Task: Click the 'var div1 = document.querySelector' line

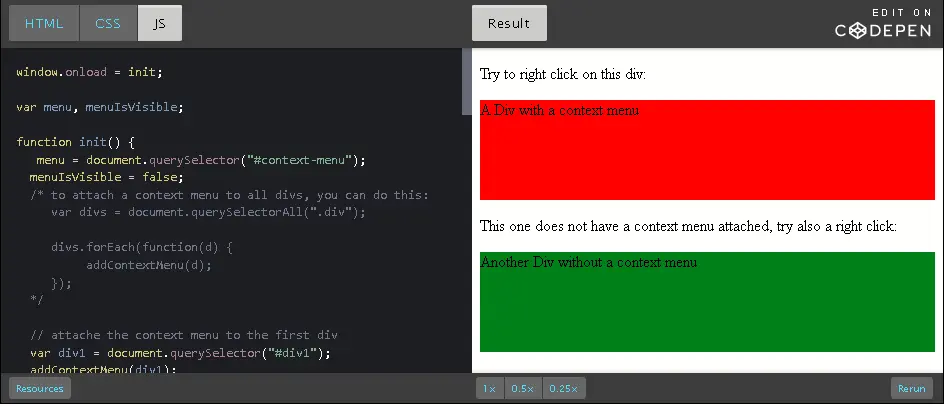Action: coord(181,353)
